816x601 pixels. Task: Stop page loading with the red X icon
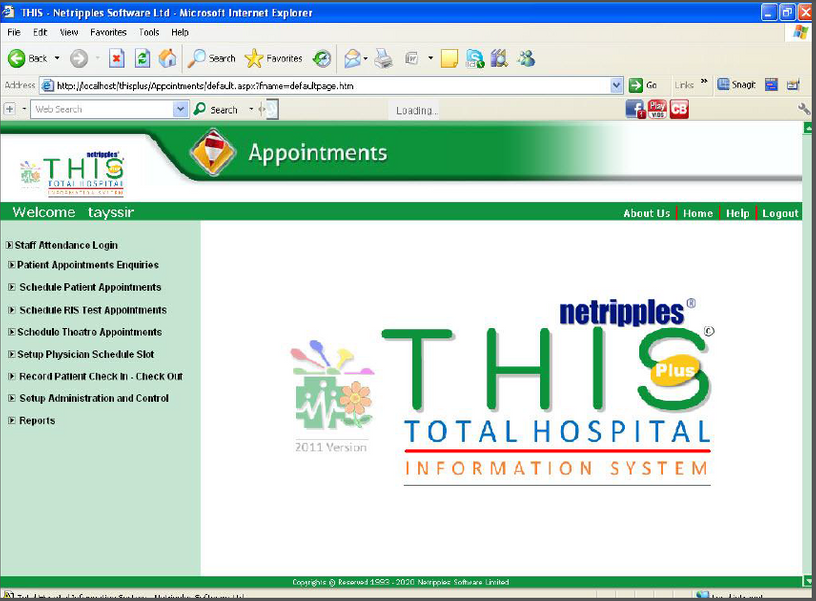coord(117,58)
